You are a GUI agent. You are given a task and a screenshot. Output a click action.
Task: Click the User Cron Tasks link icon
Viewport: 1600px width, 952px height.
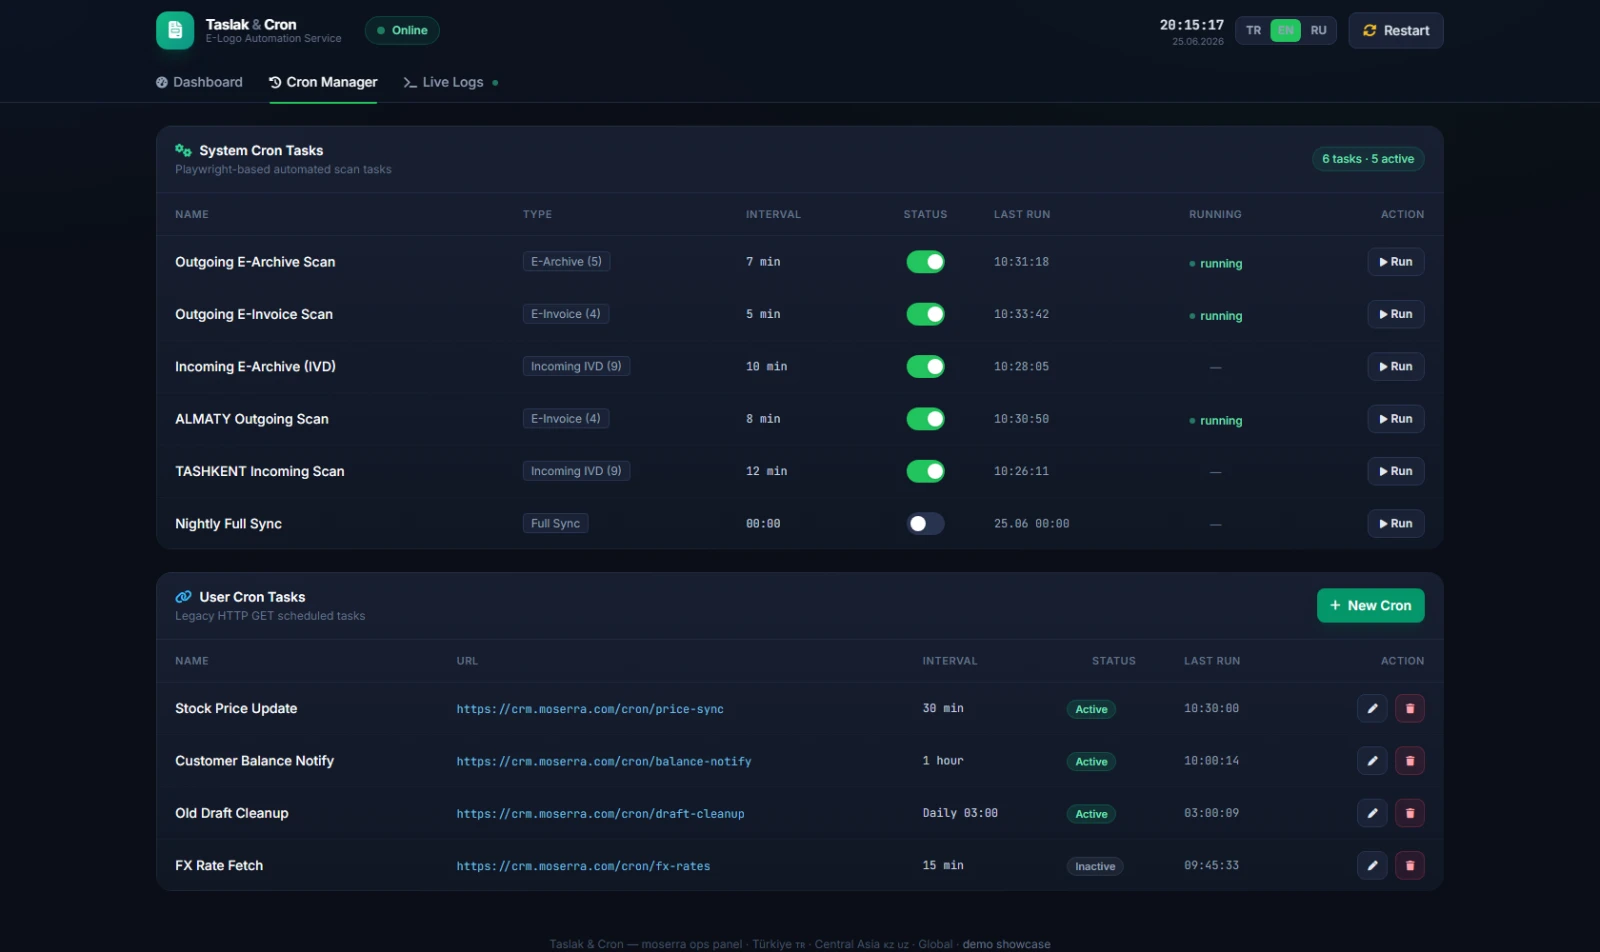tap(183, 597)
